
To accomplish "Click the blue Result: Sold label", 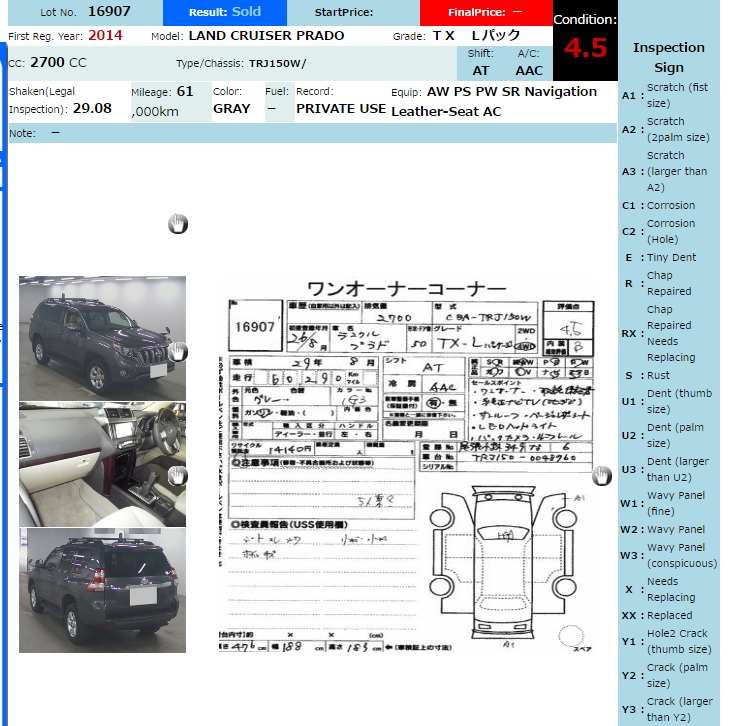I will (224, 12).
